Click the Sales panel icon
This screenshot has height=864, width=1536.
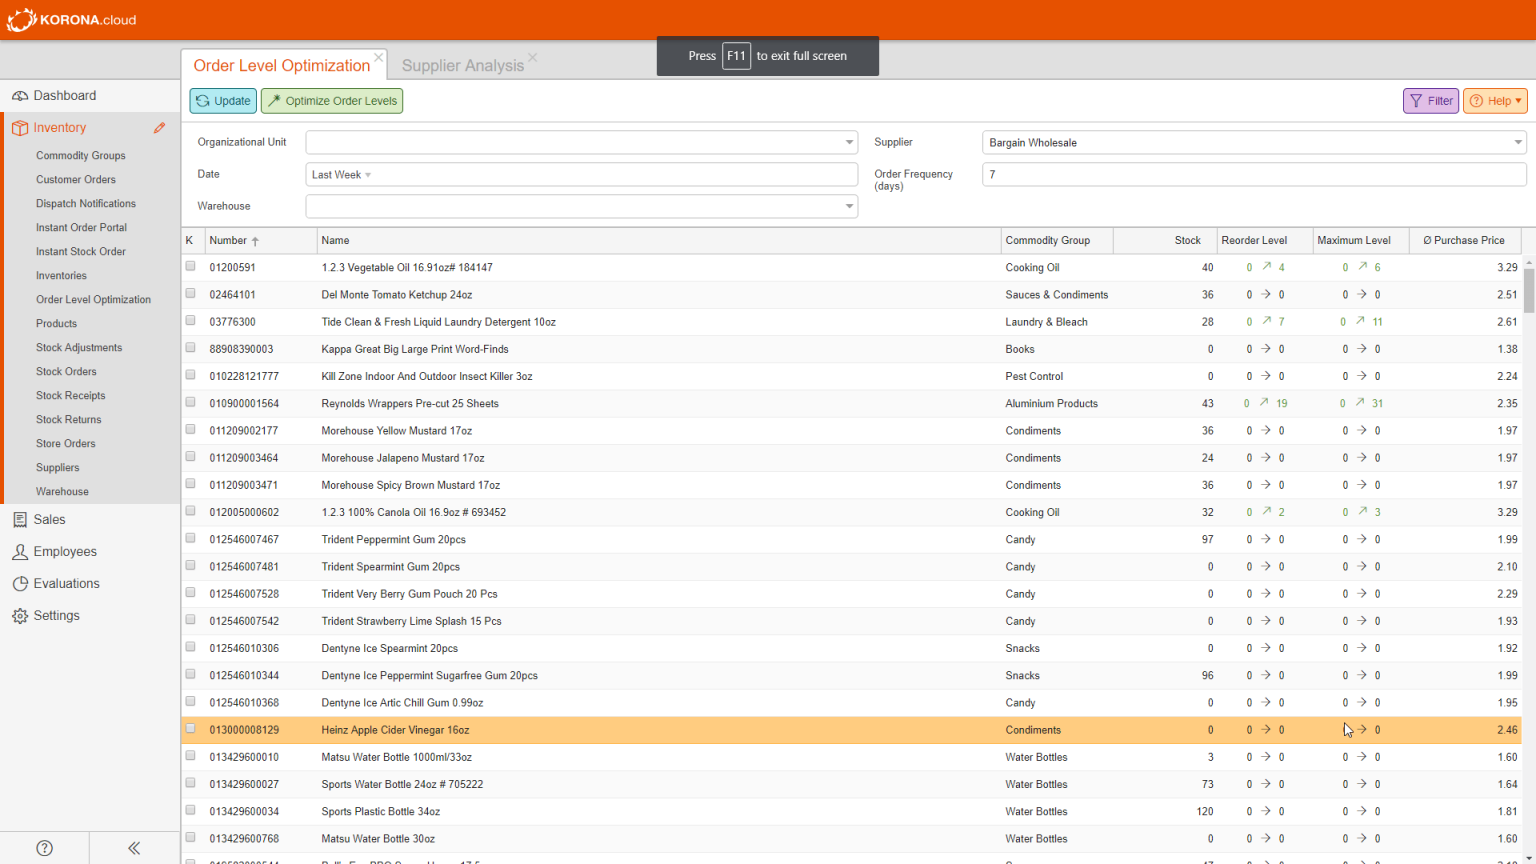[x=20, y=519]
